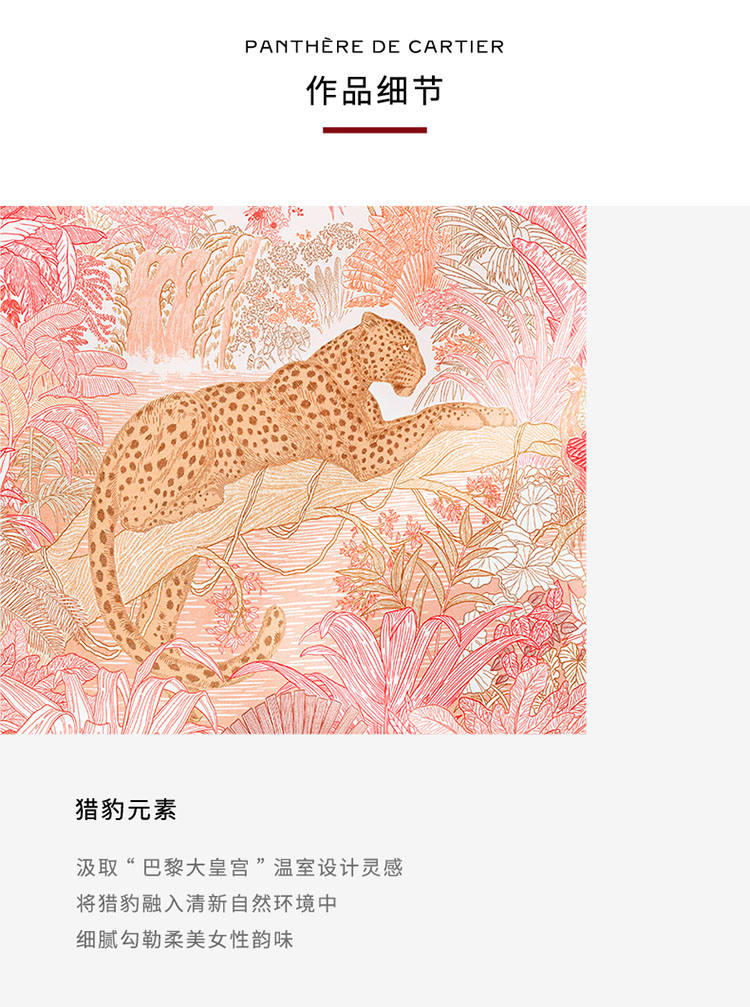Viewport: 750px width, 1007px height.
Task: Click the 猎豹元素 section heading
Action: (x=126, y=809)
